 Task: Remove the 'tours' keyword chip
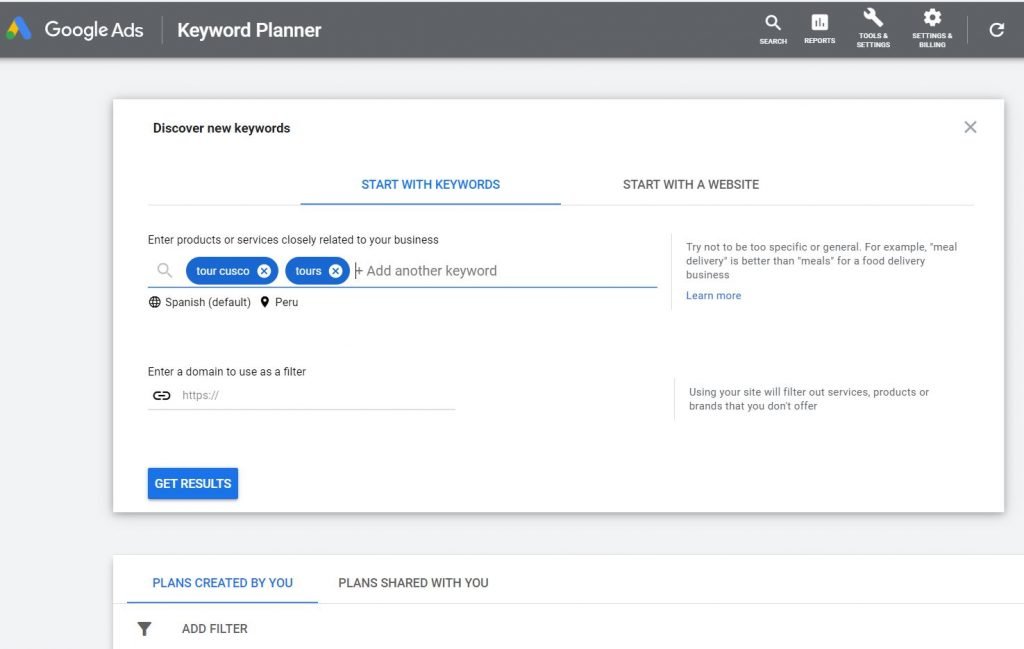tap(335, 271)
